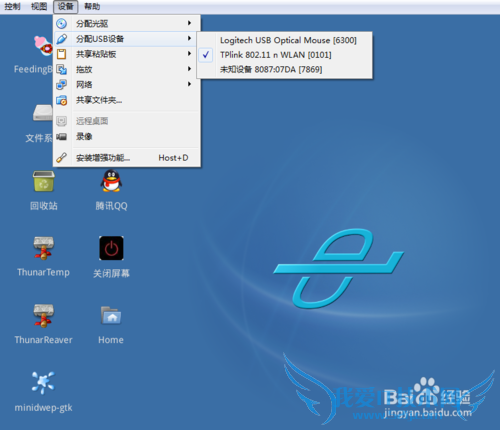Open the 控制 menu
The image size is (500, 430).
click(x=12, y=6)
